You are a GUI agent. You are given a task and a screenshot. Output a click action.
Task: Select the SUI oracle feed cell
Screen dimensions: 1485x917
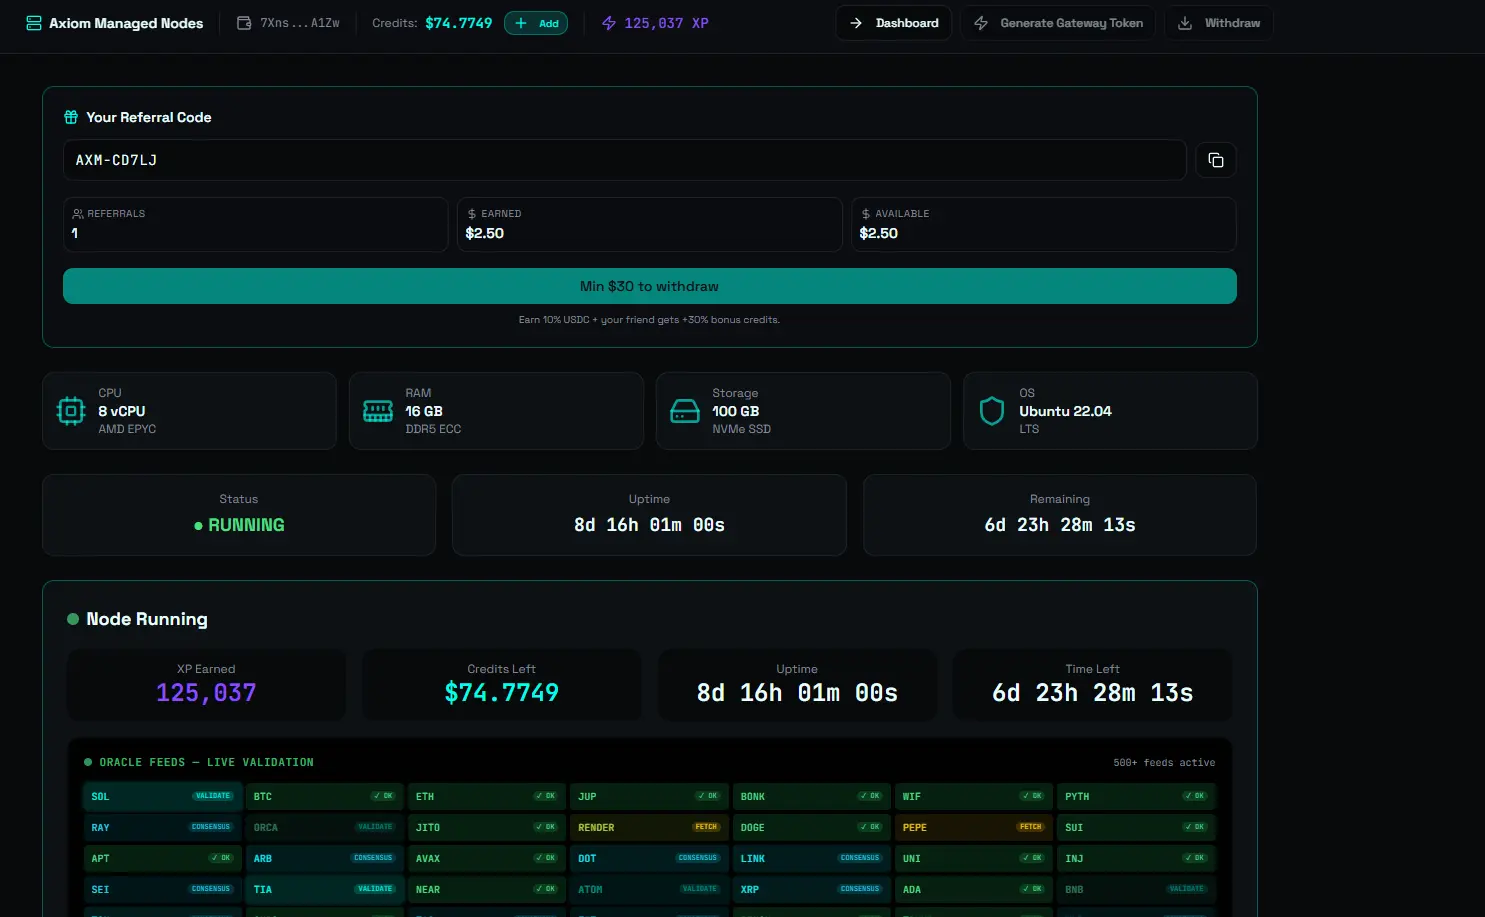point(1136,828)
